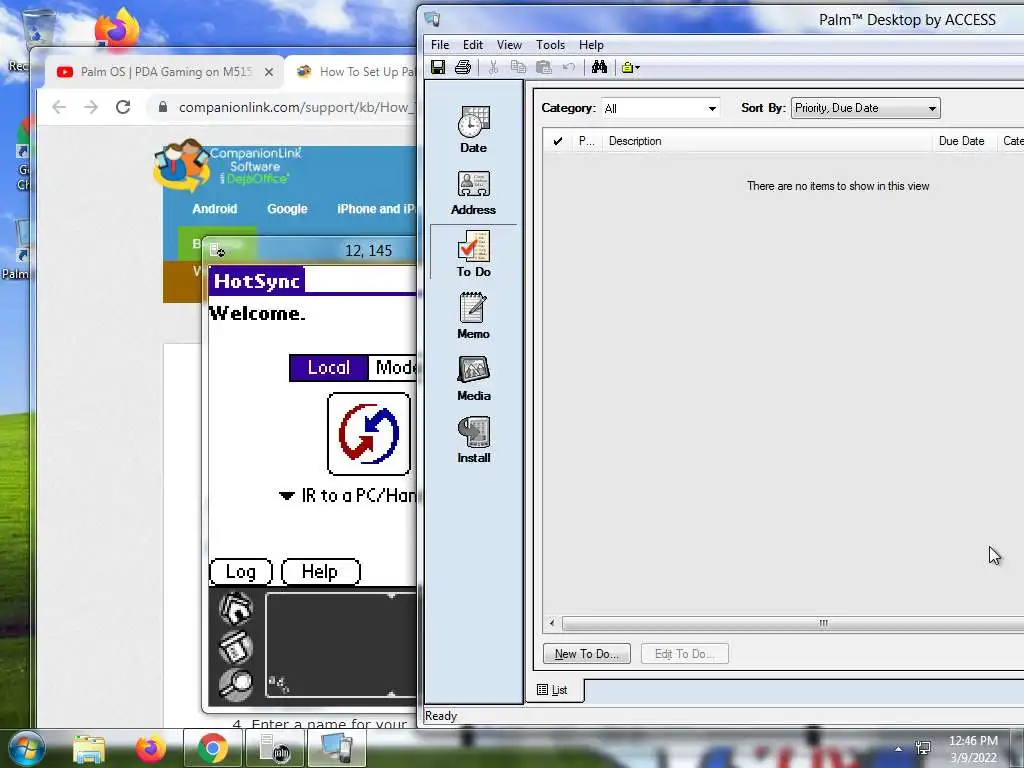Image resolution: width=1024 pixels, height=768 pixels.
Task: Open the Android link on CompanionLink
Action: tap(214, 209)
